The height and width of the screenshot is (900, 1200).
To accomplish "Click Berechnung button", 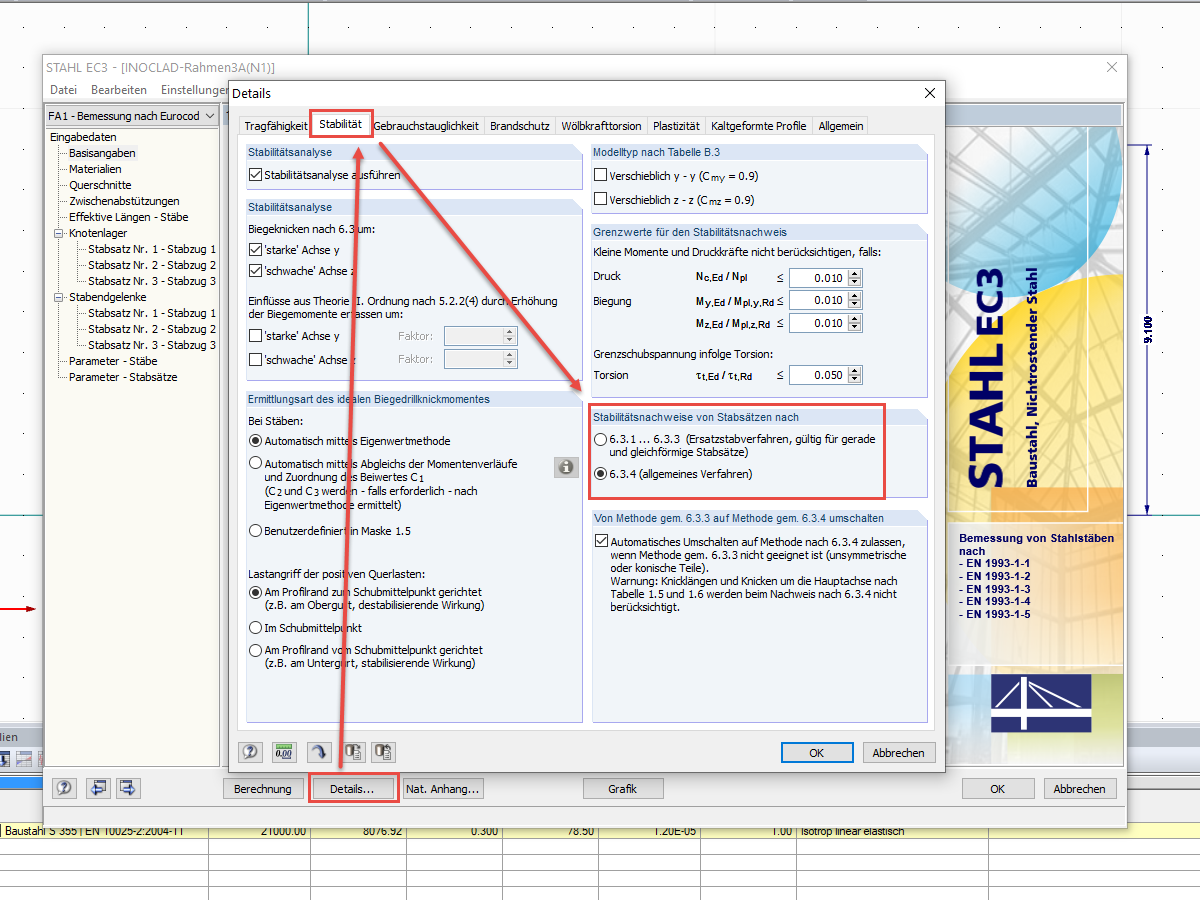I will (x=262, y=788).
